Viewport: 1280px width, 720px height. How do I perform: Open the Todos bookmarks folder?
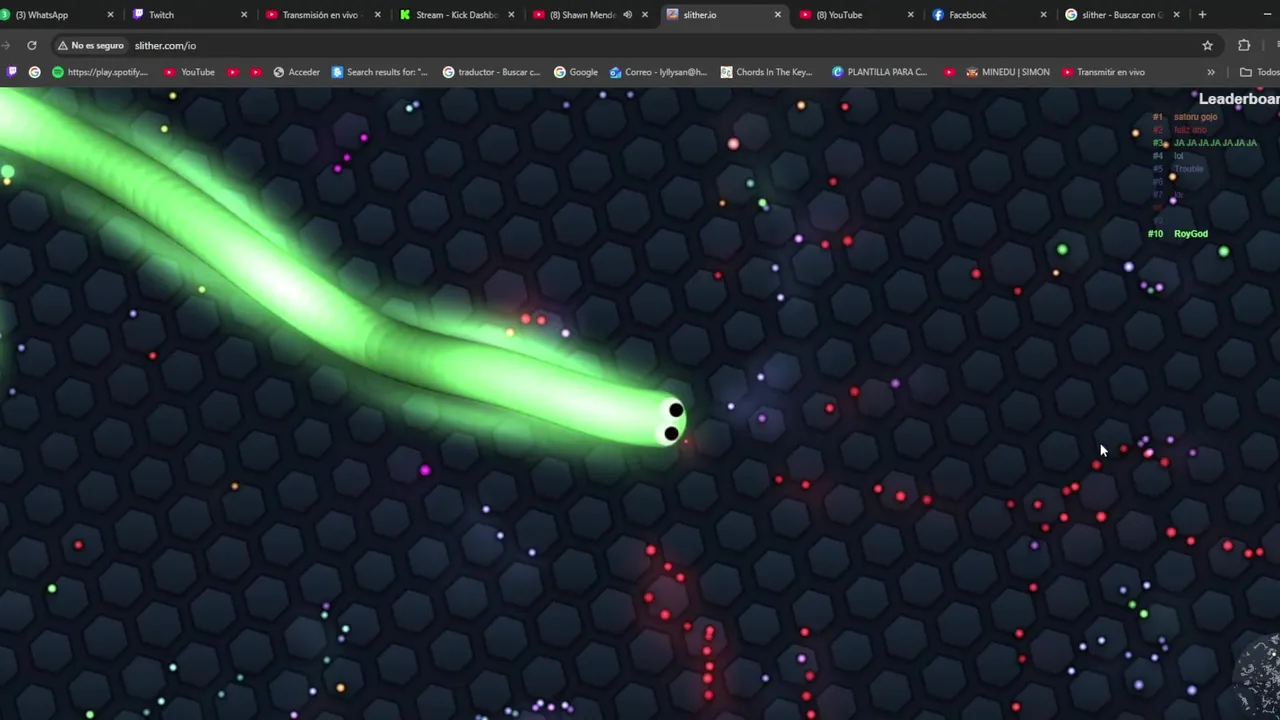1258,72
